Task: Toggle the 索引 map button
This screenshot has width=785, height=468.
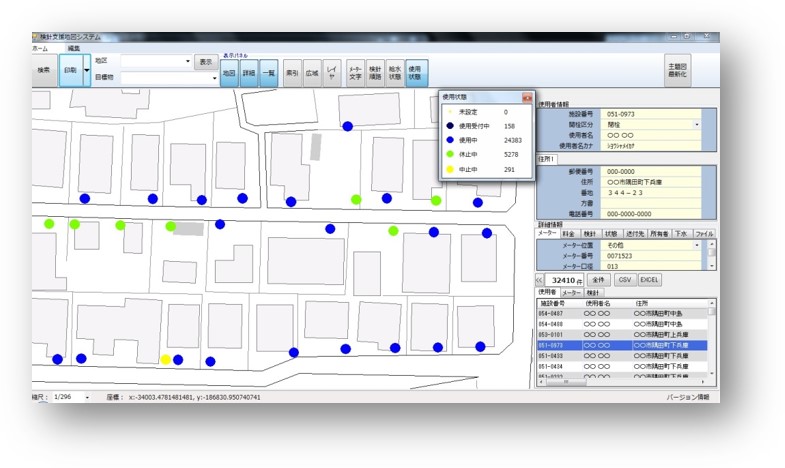Action: (x=292, y=73)
